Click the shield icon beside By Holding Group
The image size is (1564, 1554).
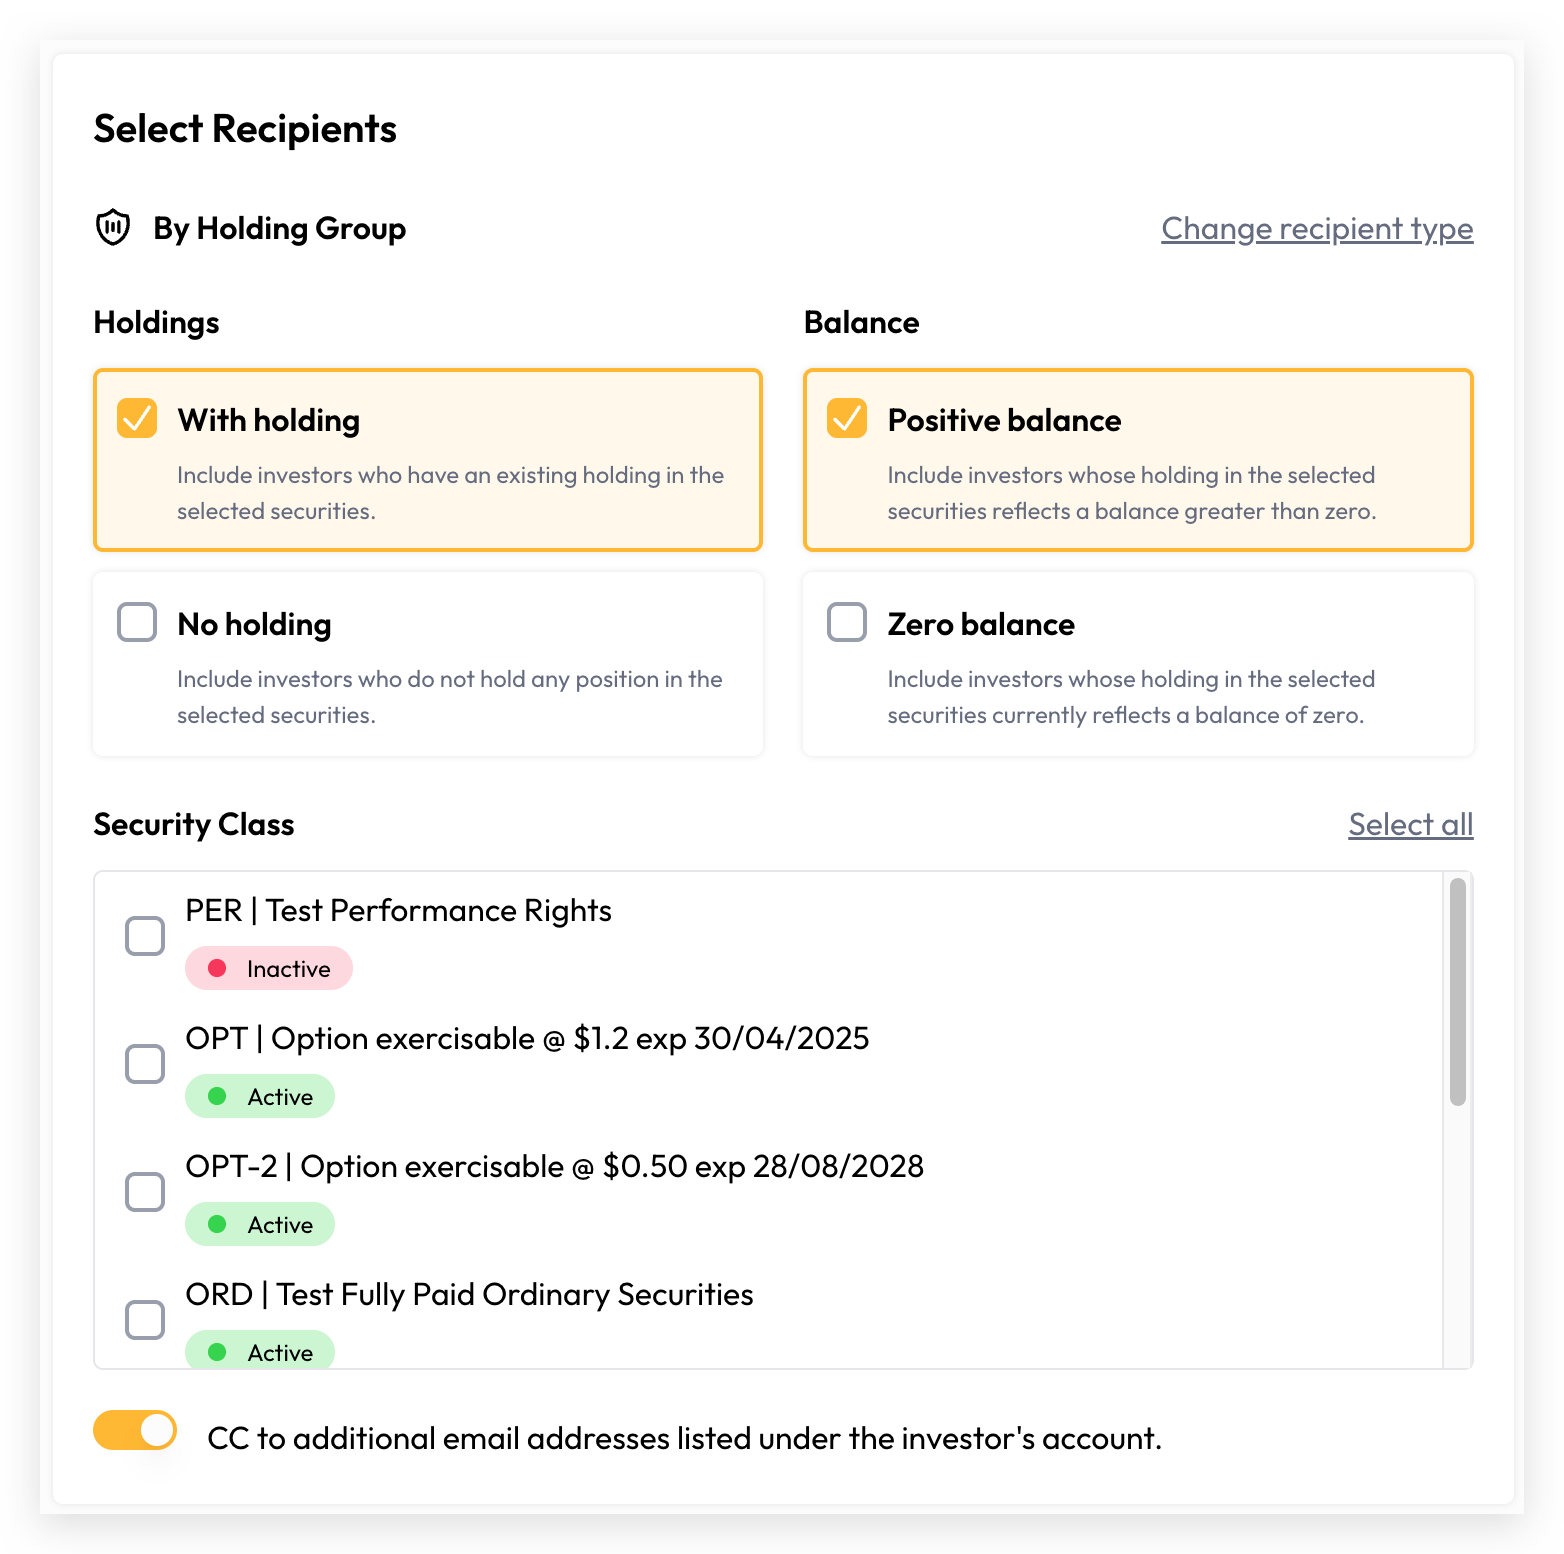113,228
